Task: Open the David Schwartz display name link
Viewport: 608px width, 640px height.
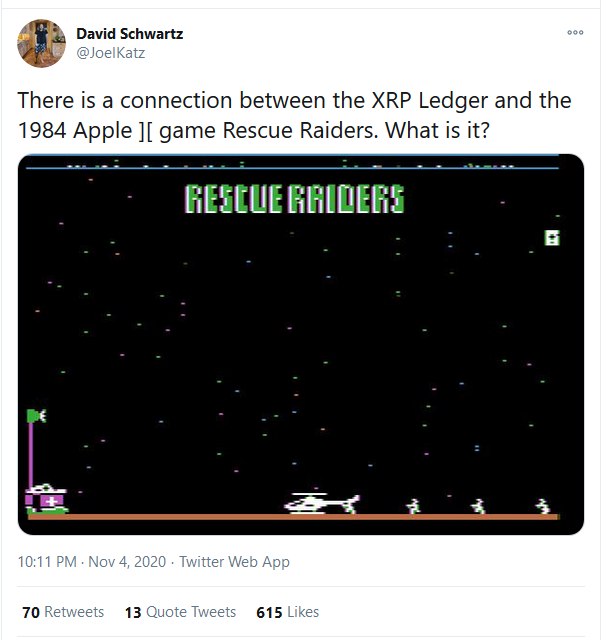Action: click(x=130, y=34)
